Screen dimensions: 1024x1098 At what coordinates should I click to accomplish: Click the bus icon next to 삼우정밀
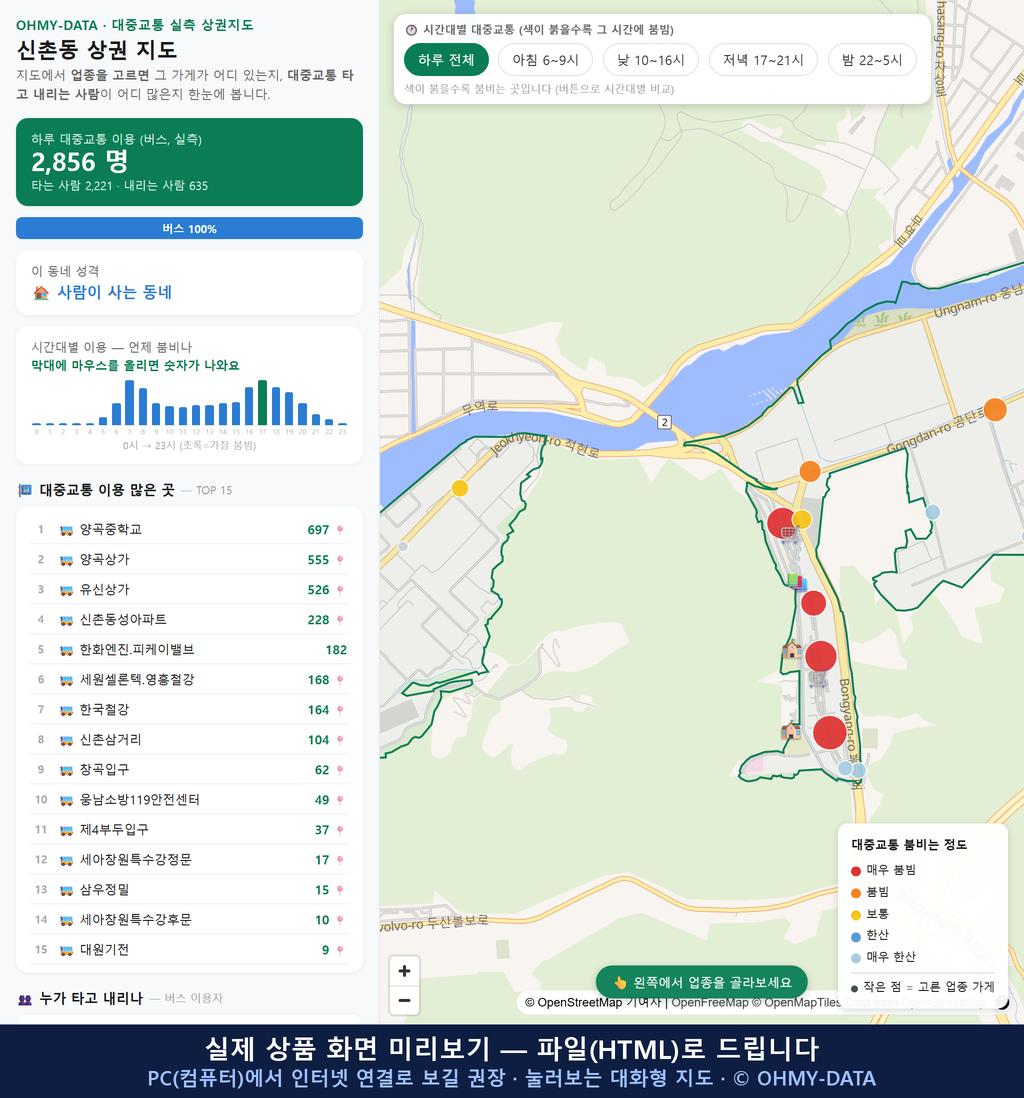tap(67, 891)
